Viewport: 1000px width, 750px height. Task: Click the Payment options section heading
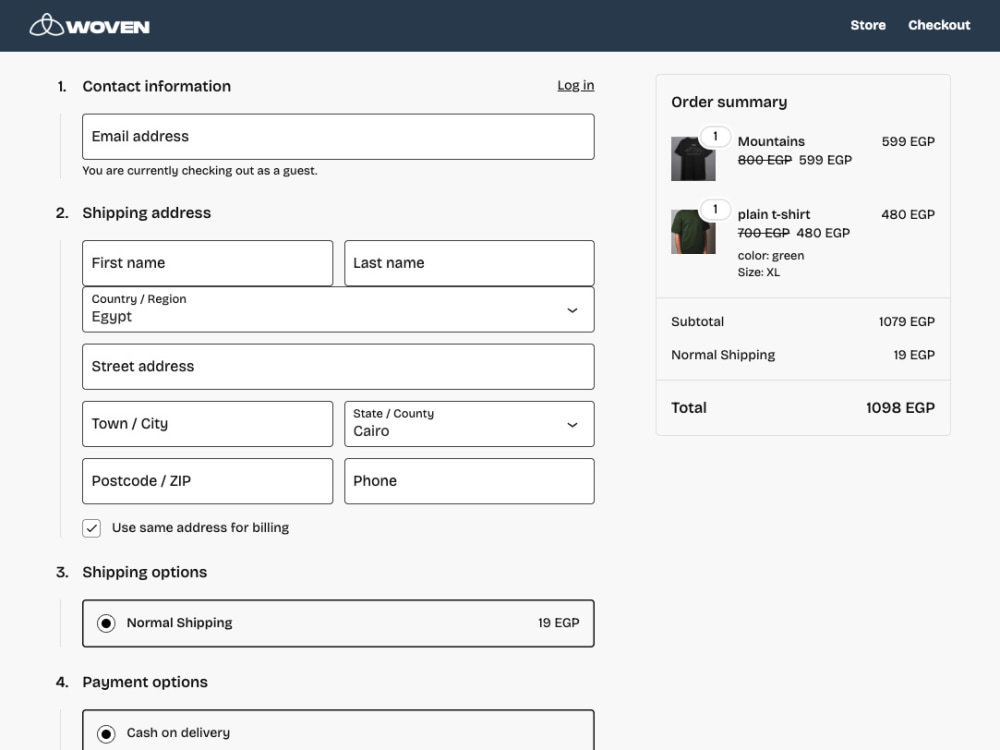pyautogui.click(x=145, y=682)
